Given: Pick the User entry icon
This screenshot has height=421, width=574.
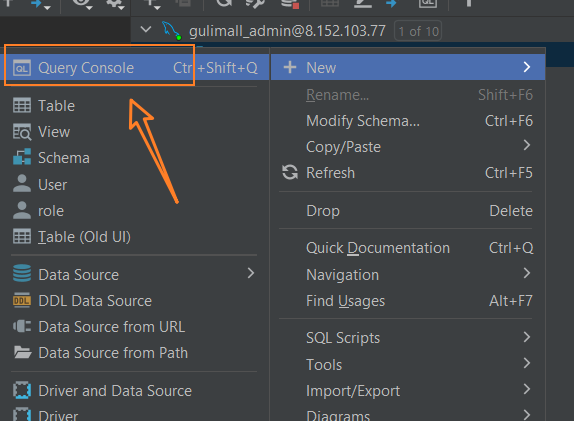Looking at the screenshot, I should click(x=22, y=184).
